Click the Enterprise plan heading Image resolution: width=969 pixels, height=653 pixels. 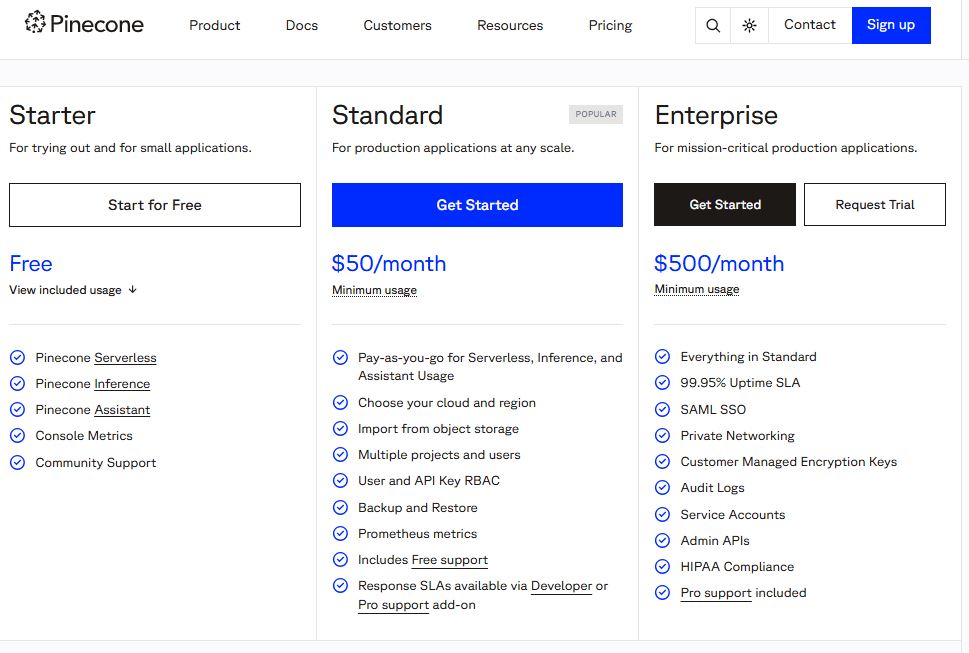point(716,115)
